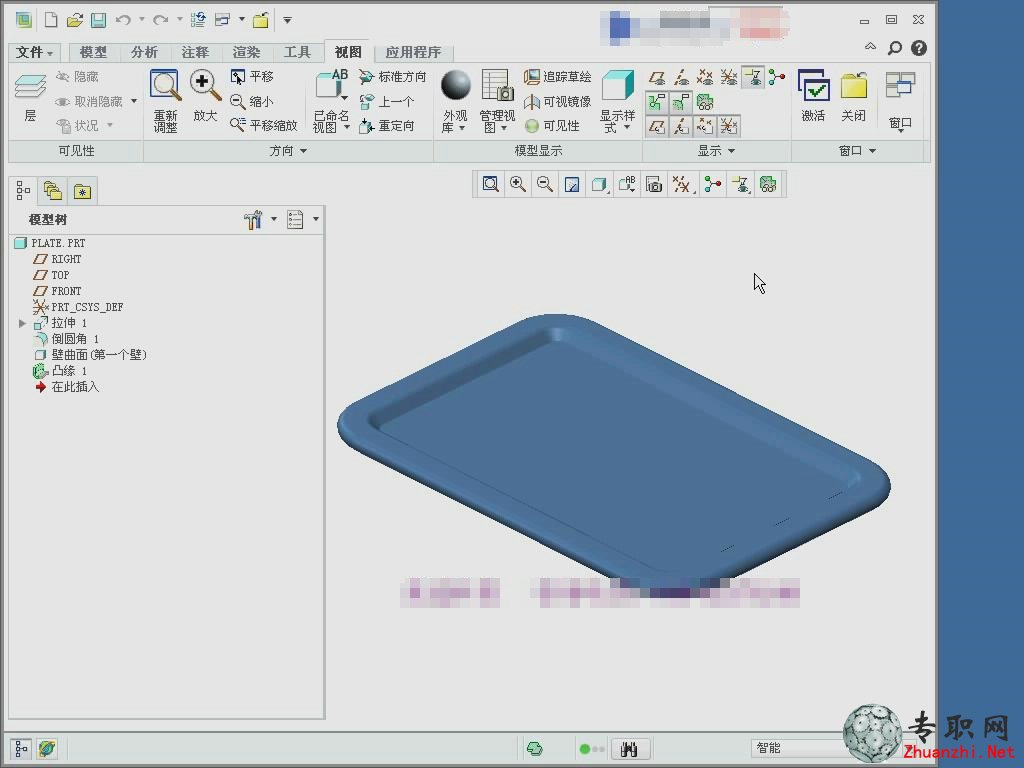This screenshot has width=1024, height=768.
Task: Redo the last undone action
Action: [x=161, y=20]
